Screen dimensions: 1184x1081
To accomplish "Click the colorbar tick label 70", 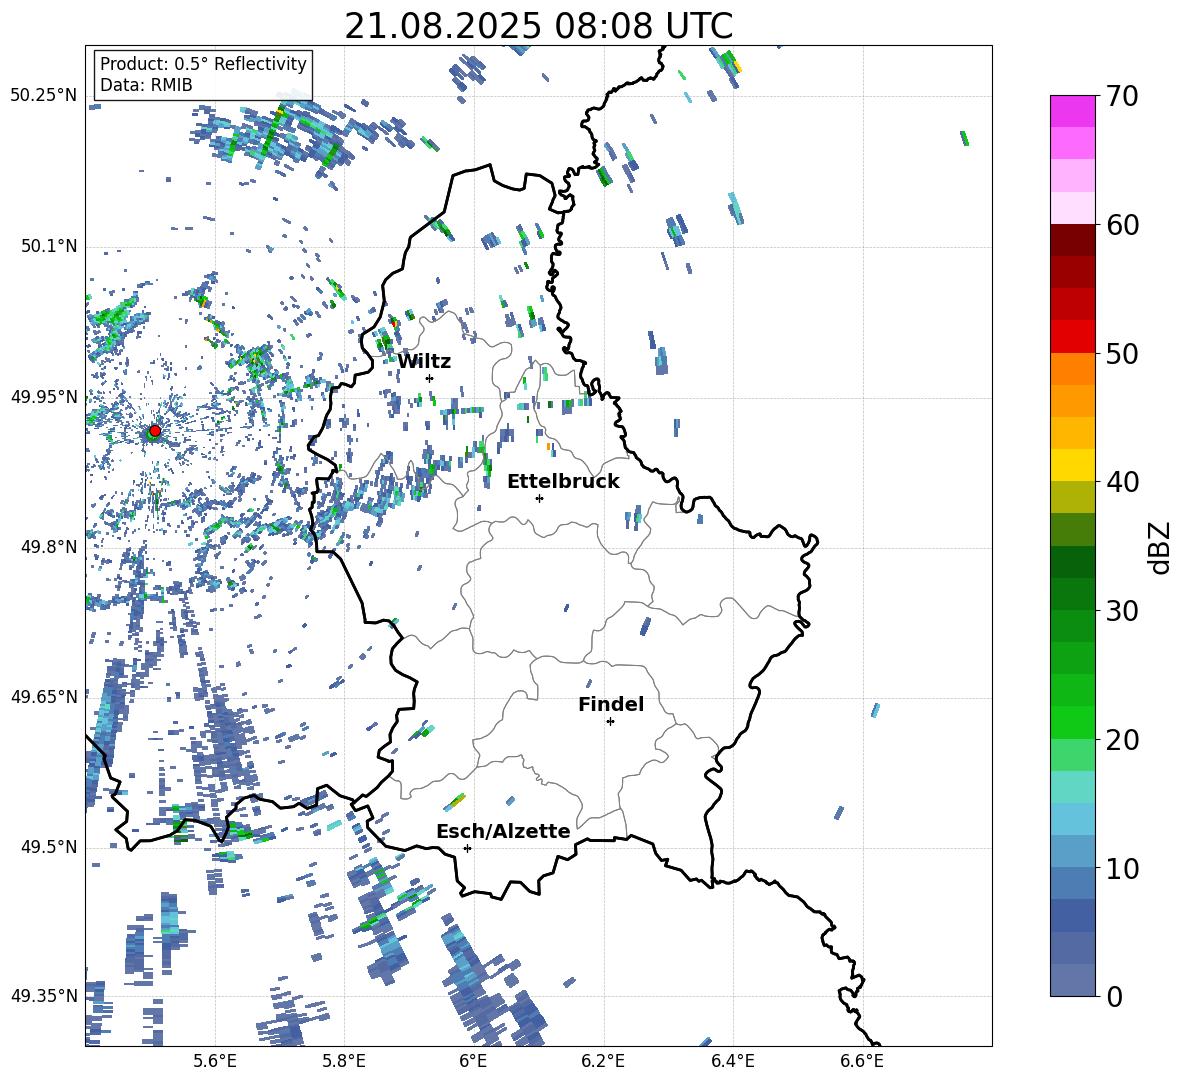I will [1122, 97].
